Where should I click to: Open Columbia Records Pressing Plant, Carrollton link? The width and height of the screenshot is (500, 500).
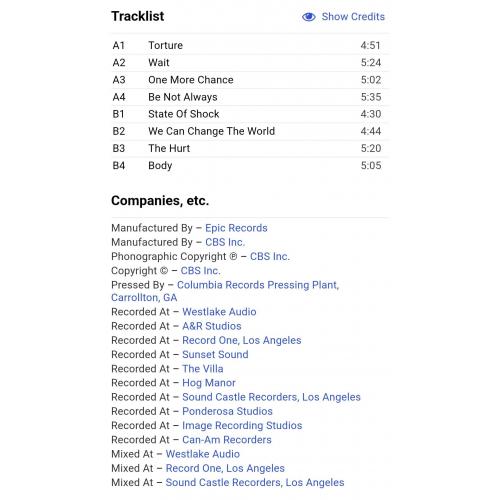(x=225, y=291)
